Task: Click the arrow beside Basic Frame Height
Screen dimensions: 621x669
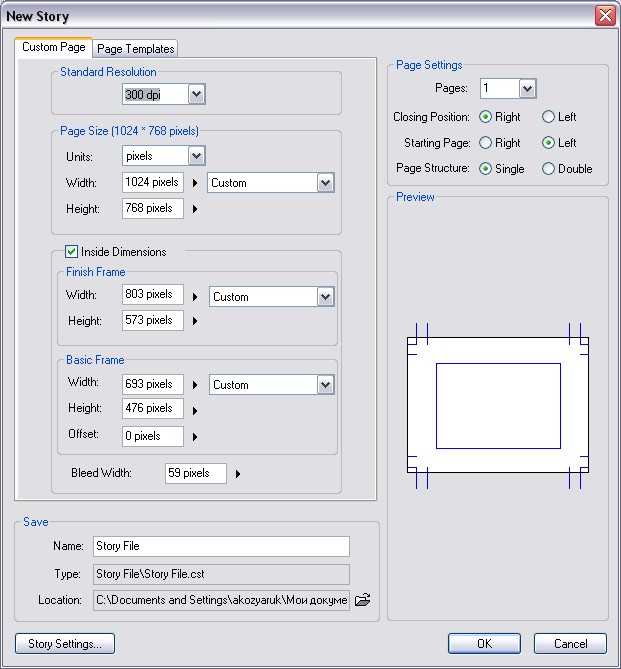Action: tap(195, 410)
